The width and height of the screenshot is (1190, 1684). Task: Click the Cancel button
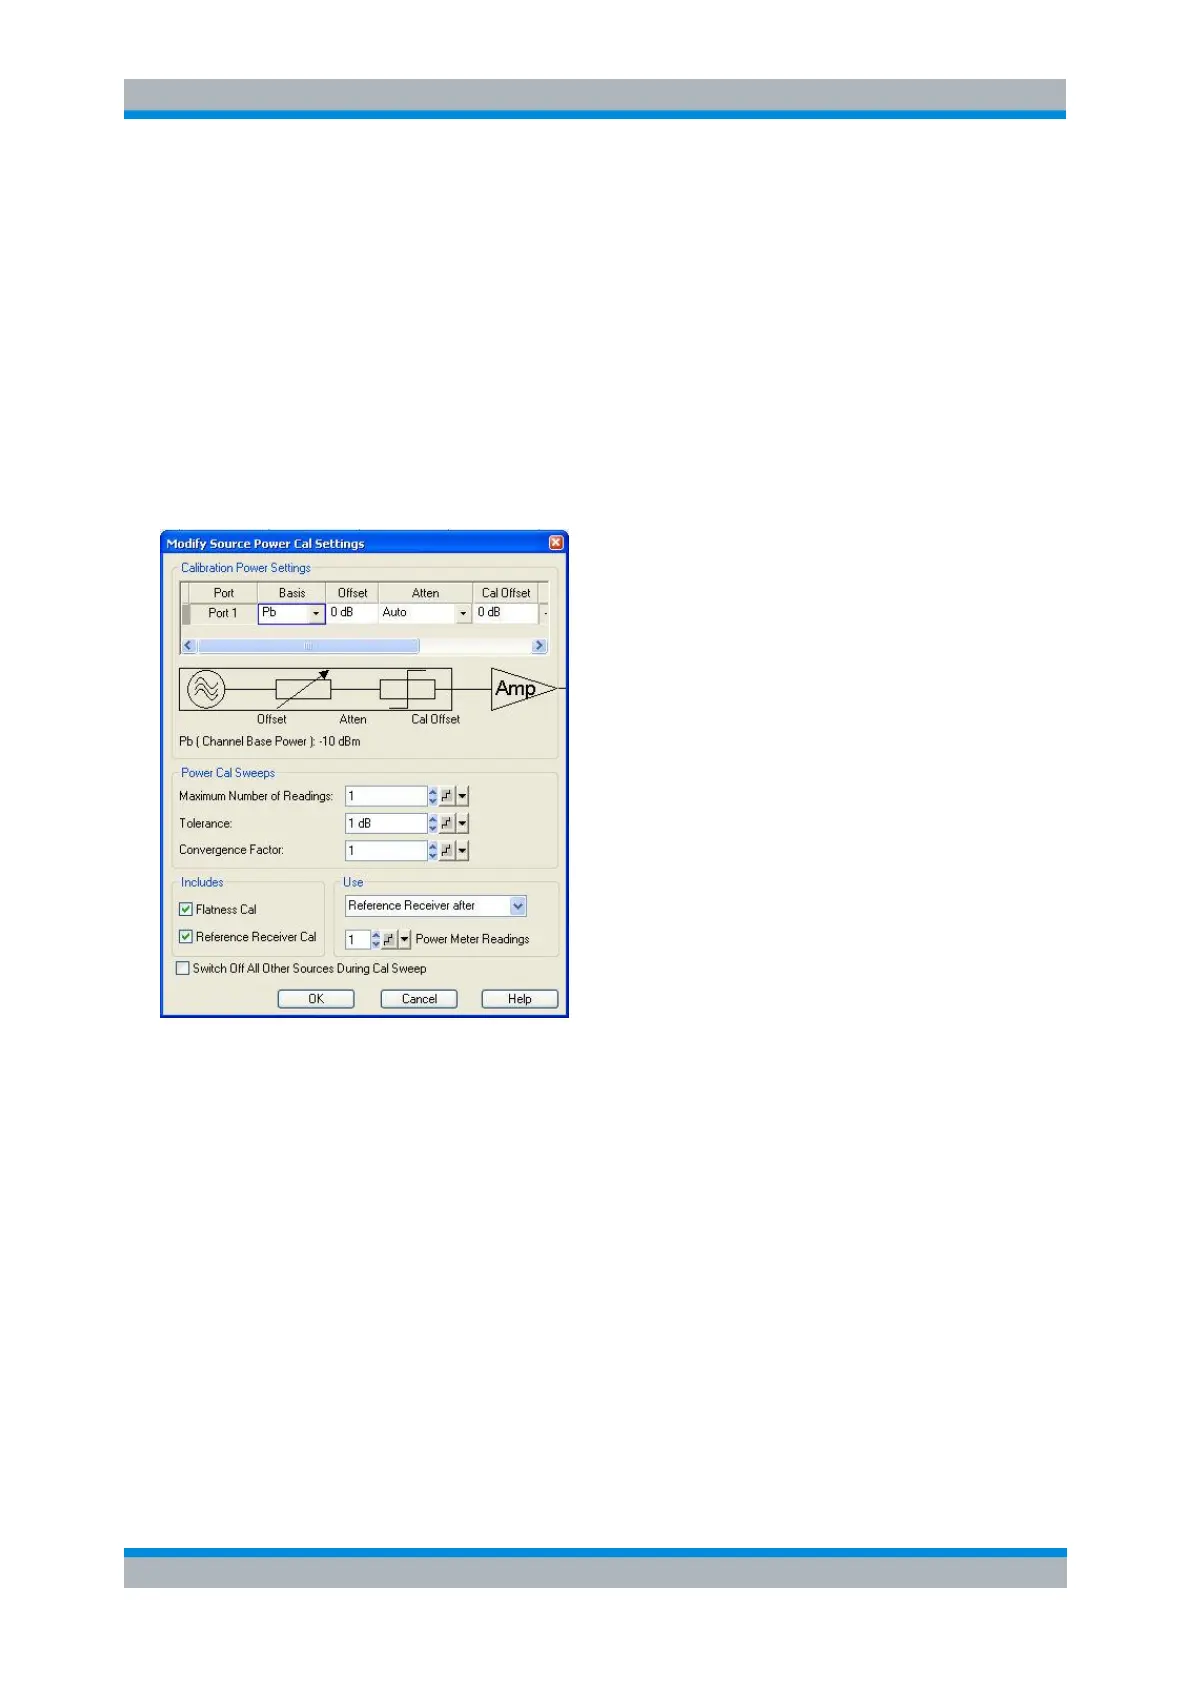click(419, 999)
